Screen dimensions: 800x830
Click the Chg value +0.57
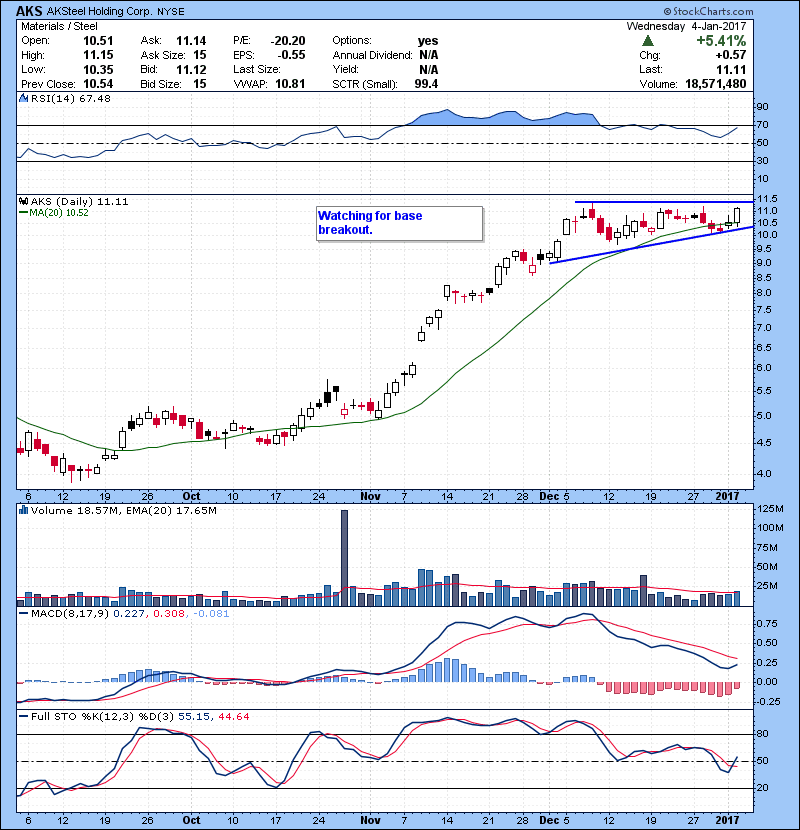[x=731, y=55]
